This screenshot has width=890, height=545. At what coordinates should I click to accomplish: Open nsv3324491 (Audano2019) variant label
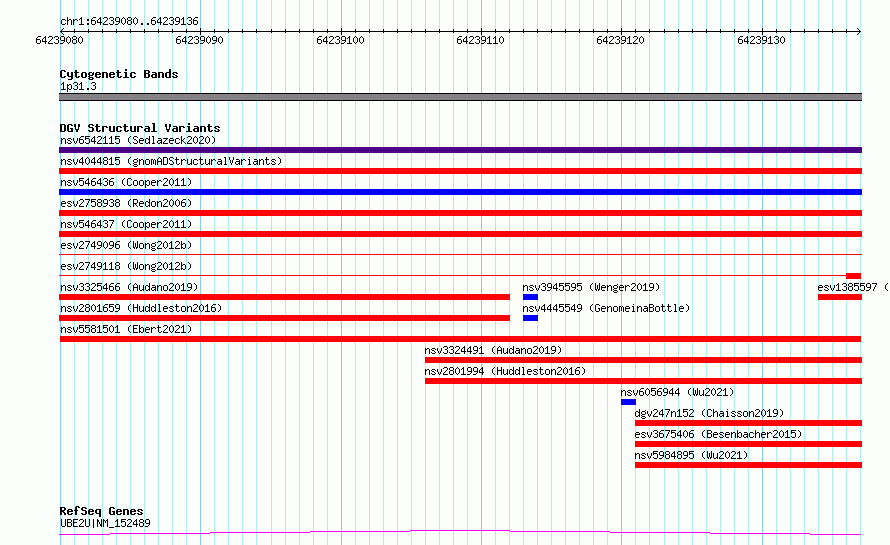click(493, 350)
